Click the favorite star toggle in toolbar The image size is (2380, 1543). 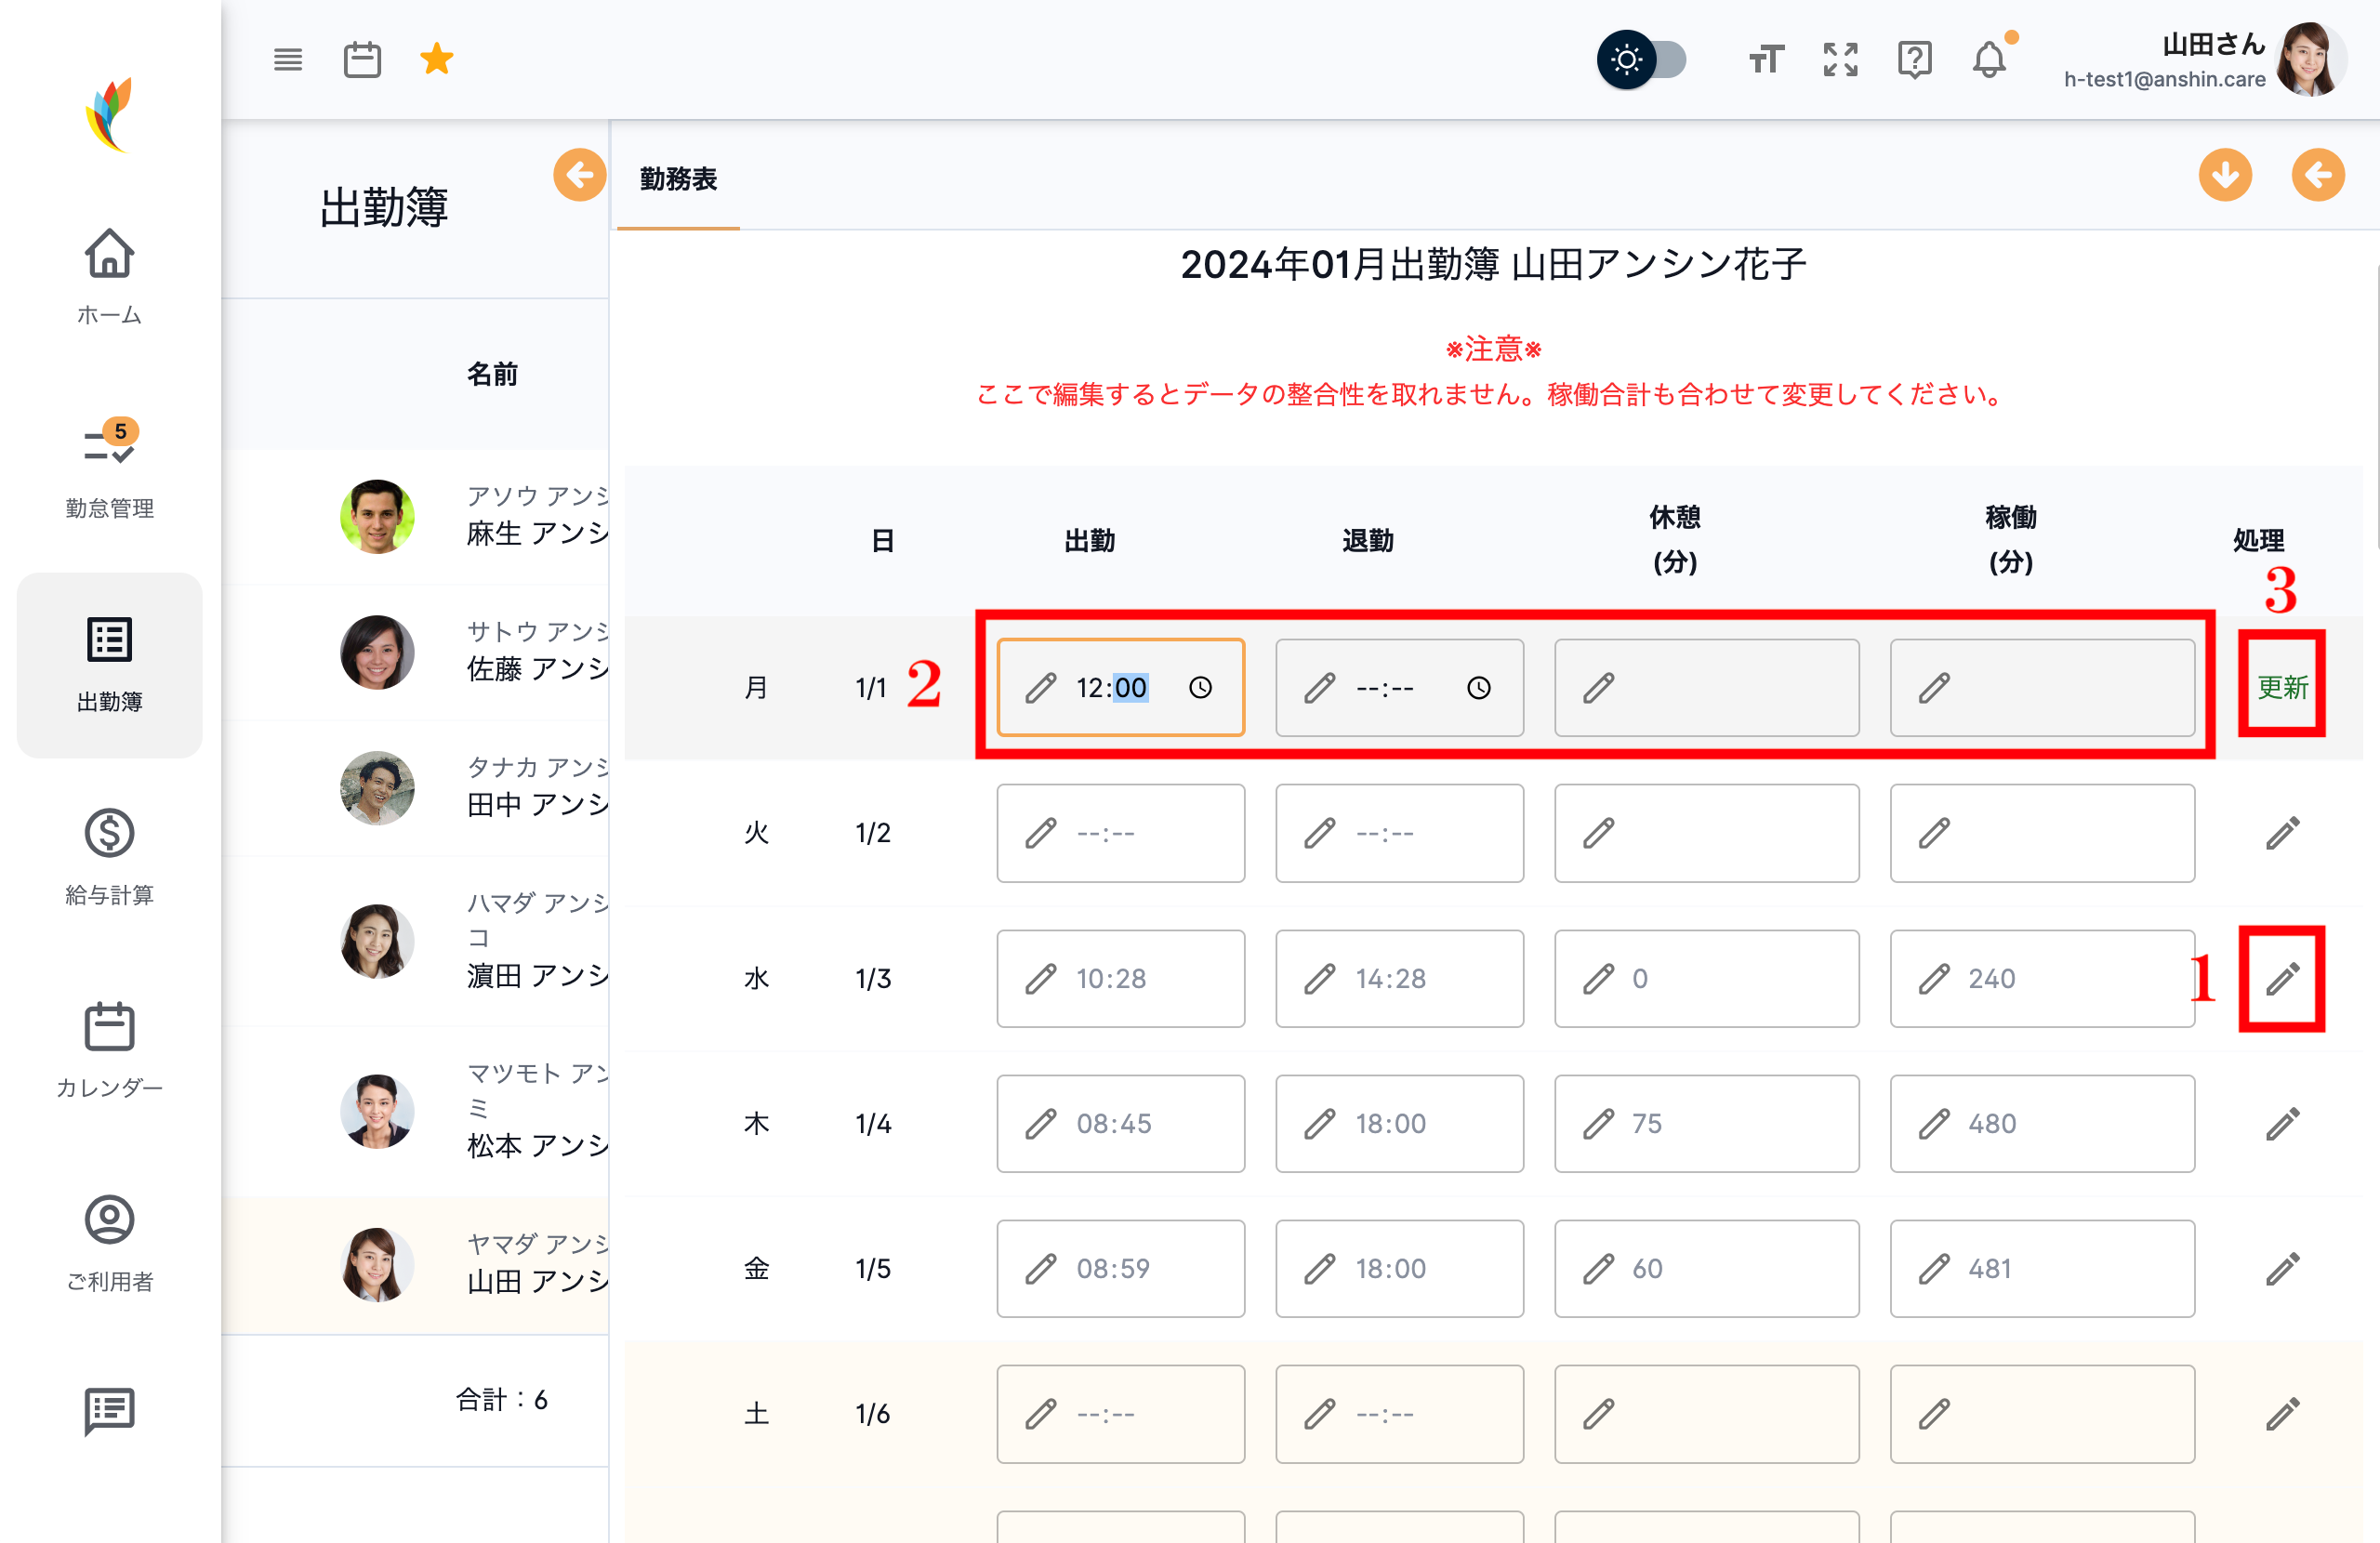point(437,59)
